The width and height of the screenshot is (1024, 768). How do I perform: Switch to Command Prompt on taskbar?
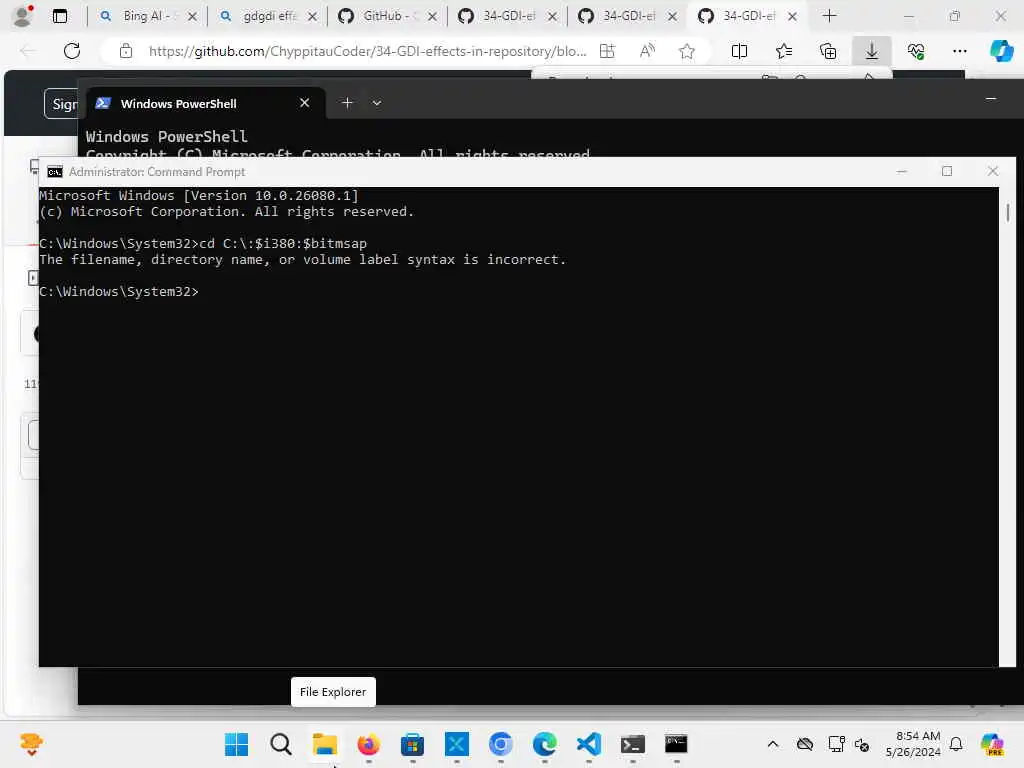tap(676, 744)
